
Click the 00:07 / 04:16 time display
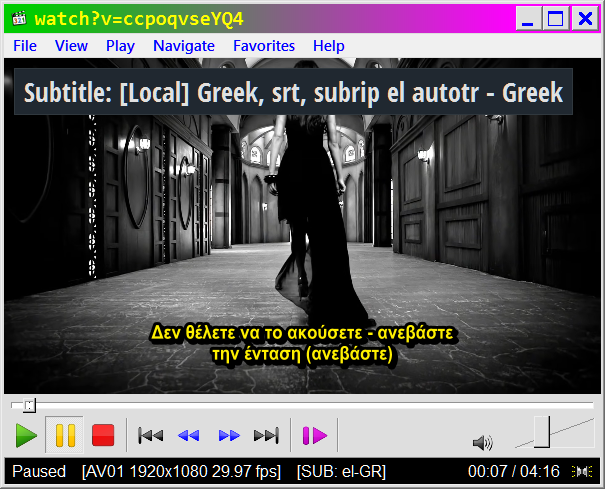[514, 471]
